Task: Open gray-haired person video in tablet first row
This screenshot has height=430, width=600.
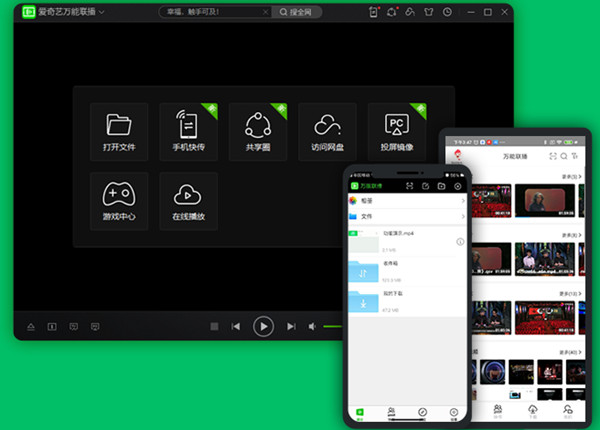Action: [x=545, y=200]
